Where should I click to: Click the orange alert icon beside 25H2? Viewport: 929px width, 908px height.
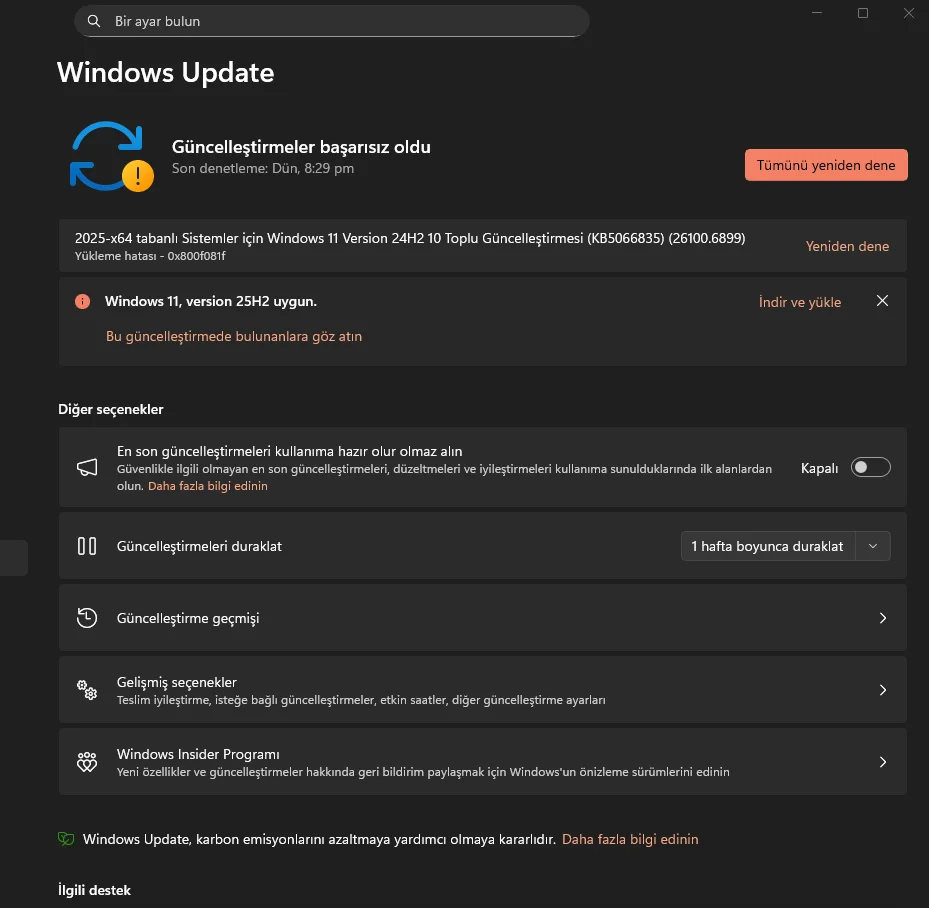click(83, 302)
